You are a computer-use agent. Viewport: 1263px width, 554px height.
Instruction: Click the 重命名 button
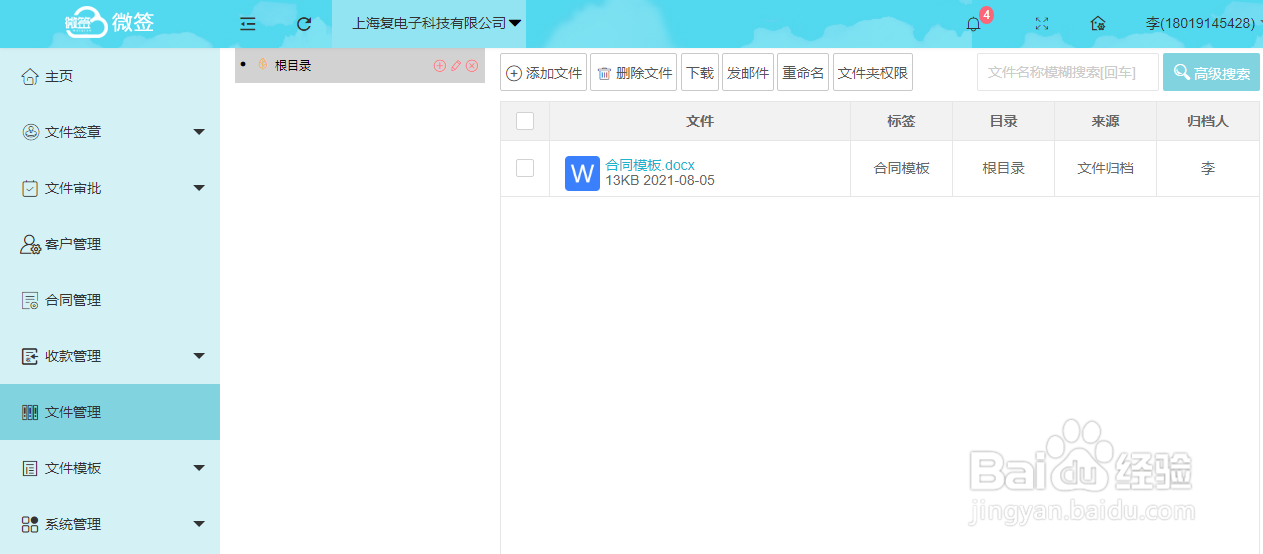[x=803, y=72]
